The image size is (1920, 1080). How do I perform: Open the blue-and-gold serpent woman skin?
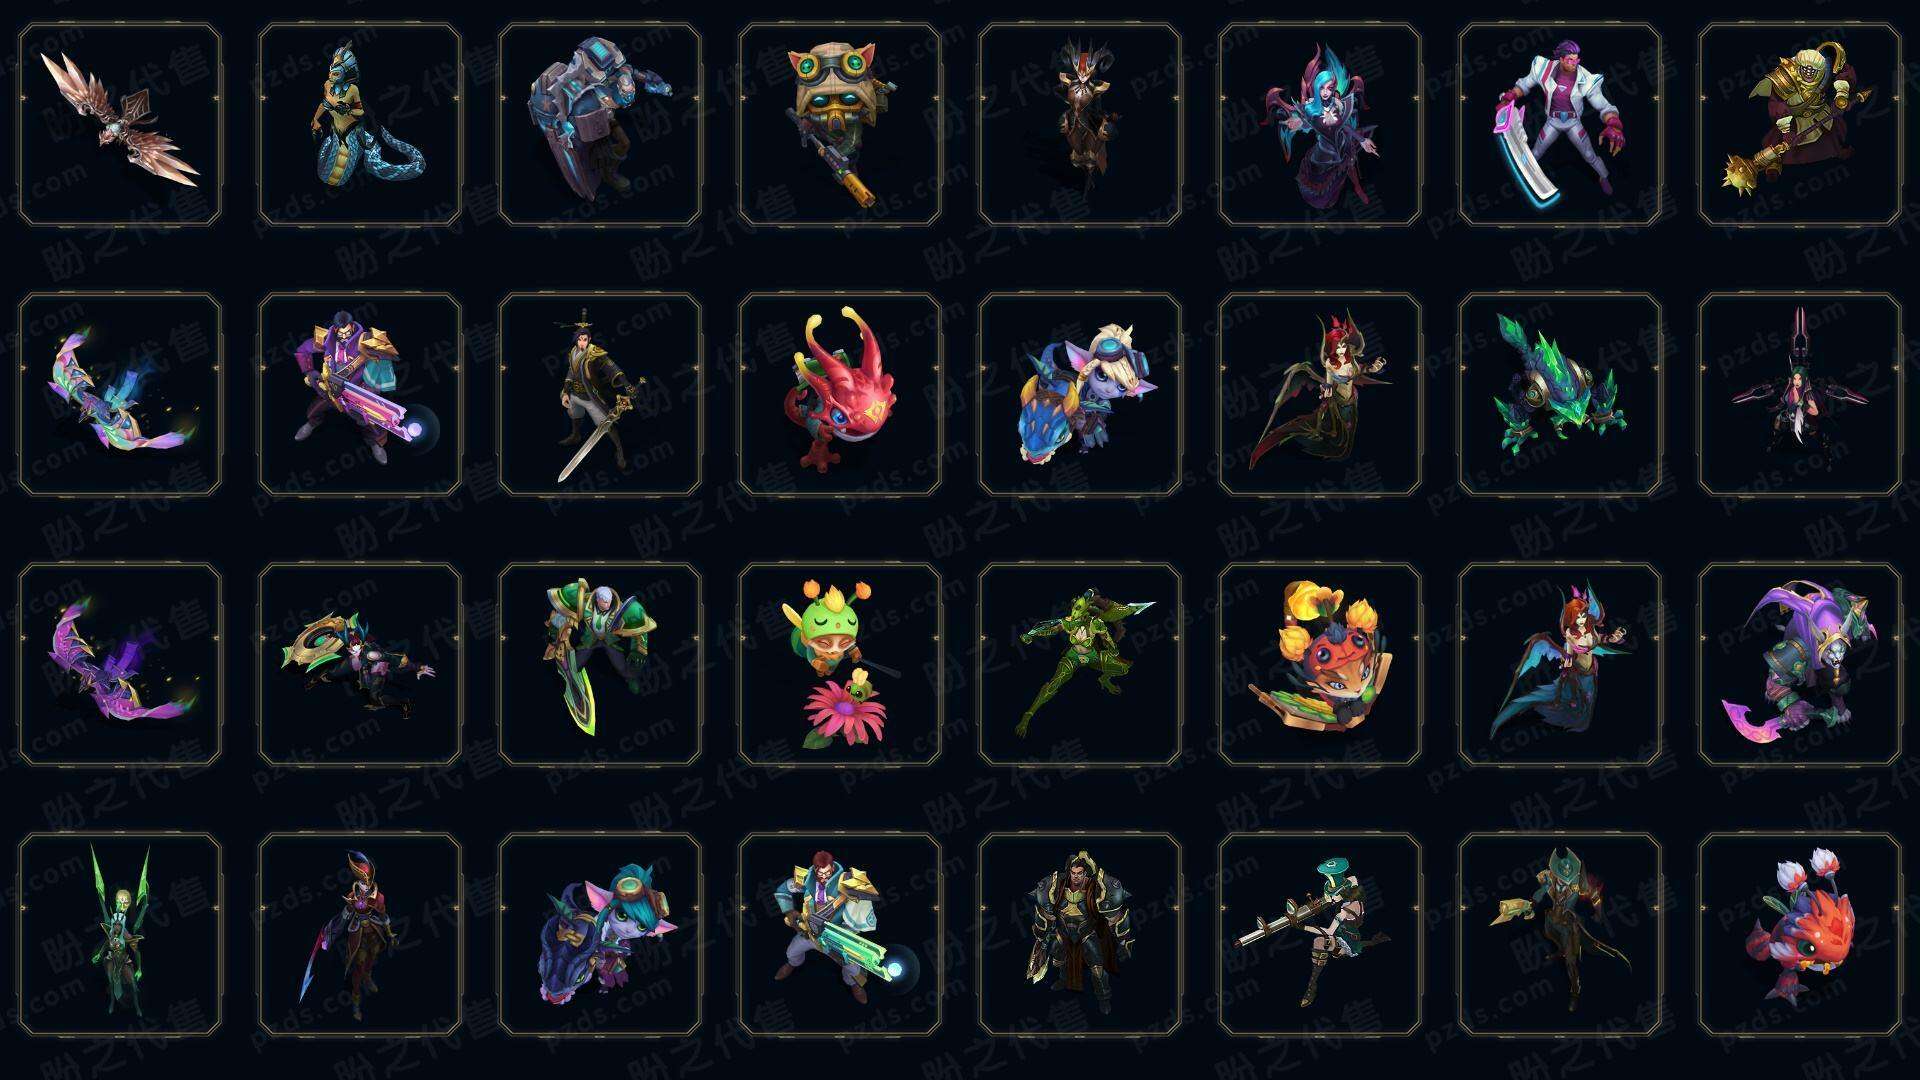[x=360, y=125]
